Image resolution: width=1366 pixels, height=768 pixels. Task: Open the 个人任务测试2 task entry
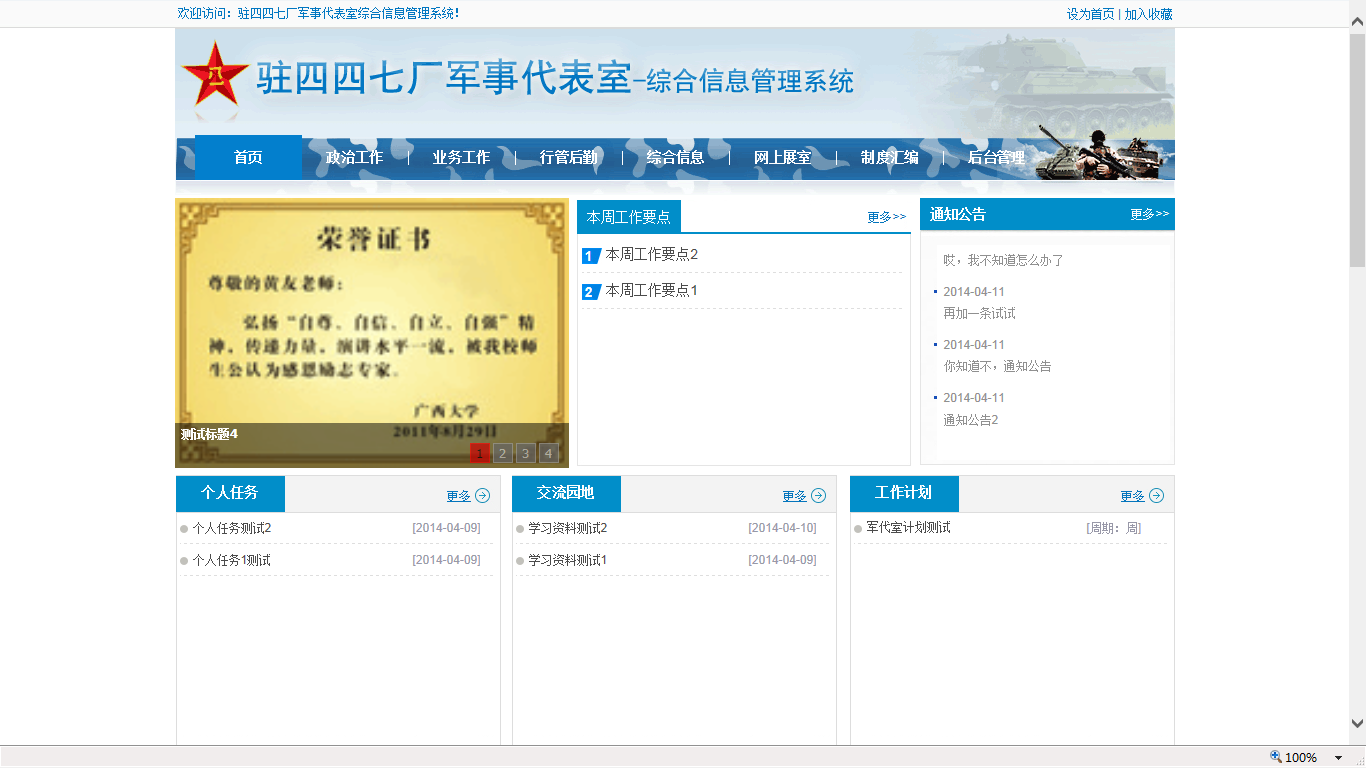pos(232,528)
